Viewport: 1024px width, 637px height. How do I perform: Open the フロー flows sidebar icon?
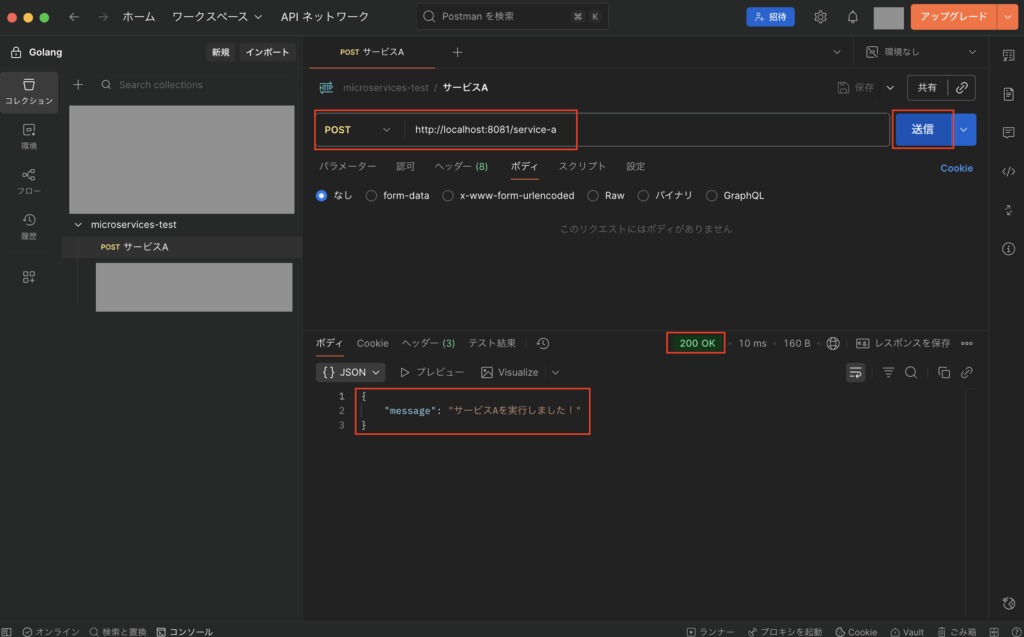pos(29,180)
